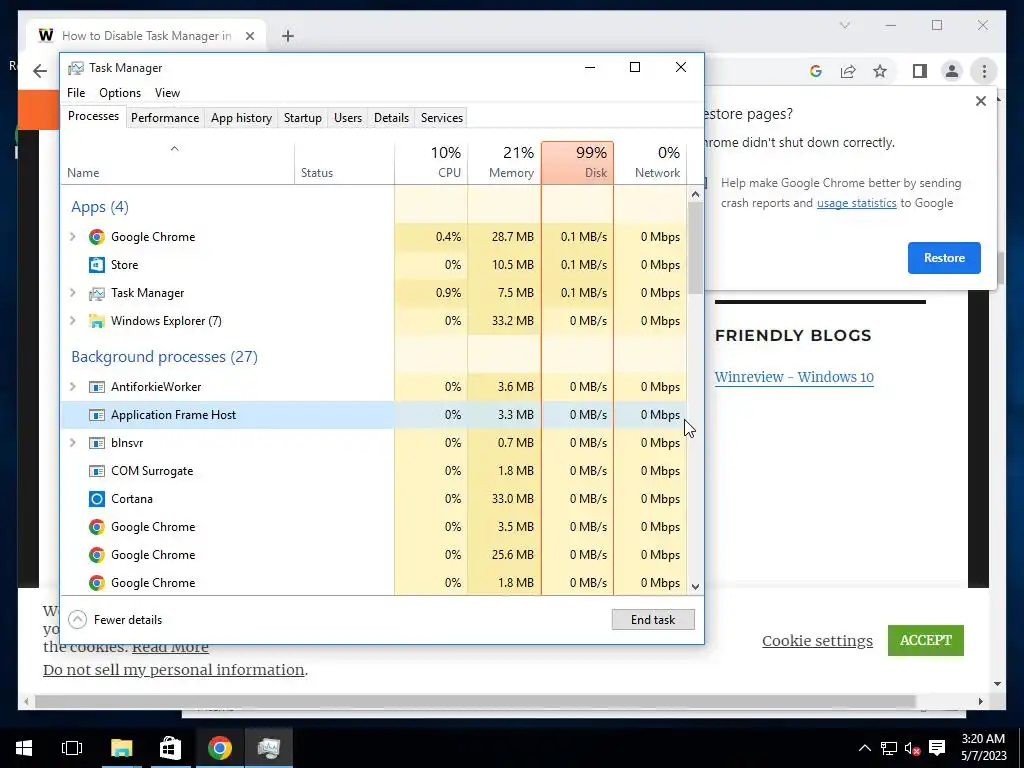Open Task View from the taskbar
The image size is (1024, 768).
tap(72, 748)
